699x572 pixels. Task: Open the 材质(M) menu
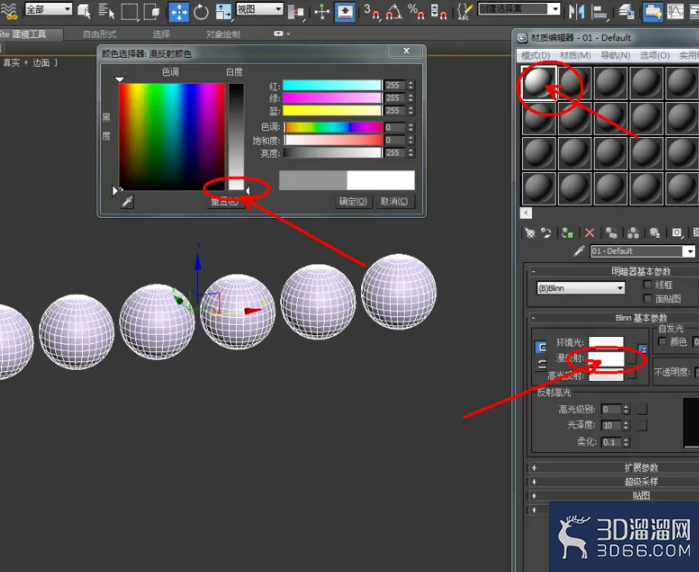click(576, 55)
